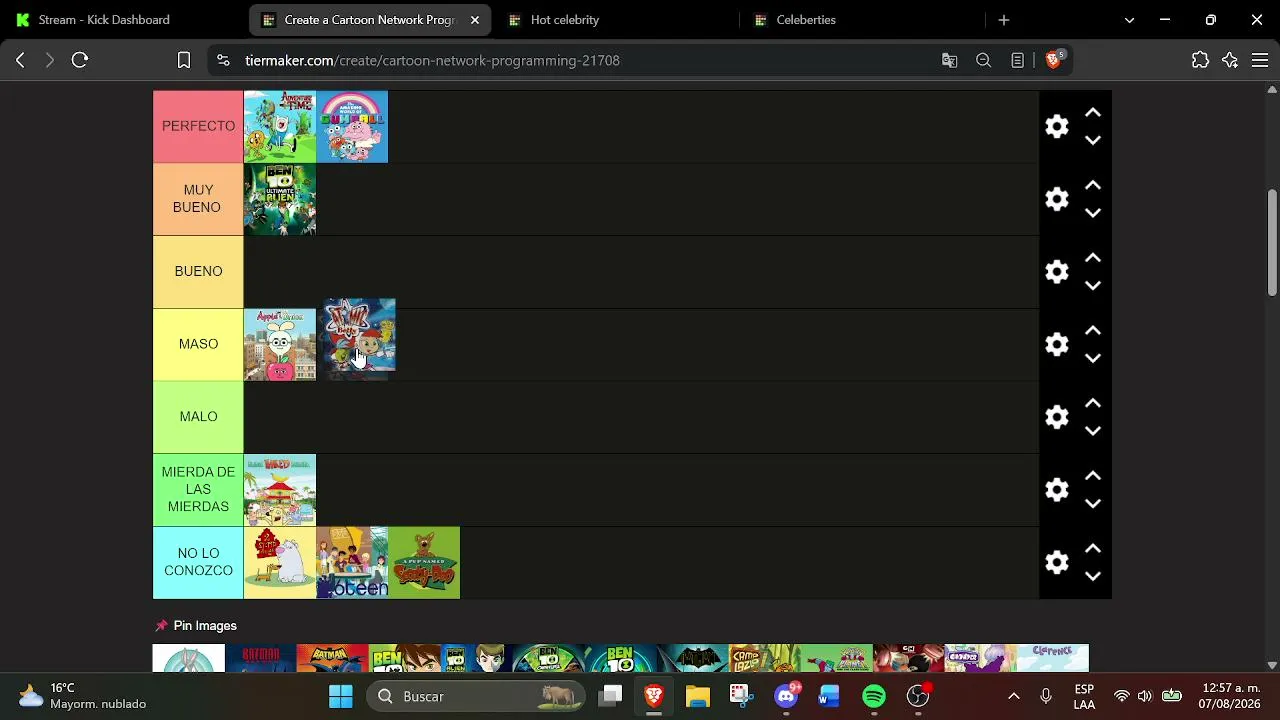Open the Leo AI sparkle icon
Viewport: 1280px width, 720px height.
tap(1230, 60)
